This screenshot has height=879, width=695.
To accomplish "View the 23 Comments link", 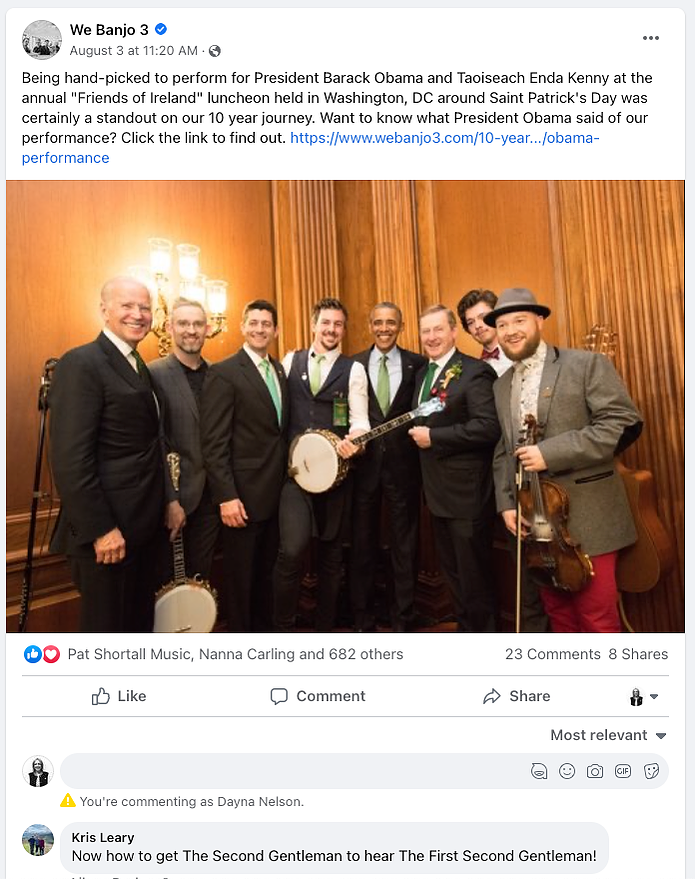I will tap(553, 654).
